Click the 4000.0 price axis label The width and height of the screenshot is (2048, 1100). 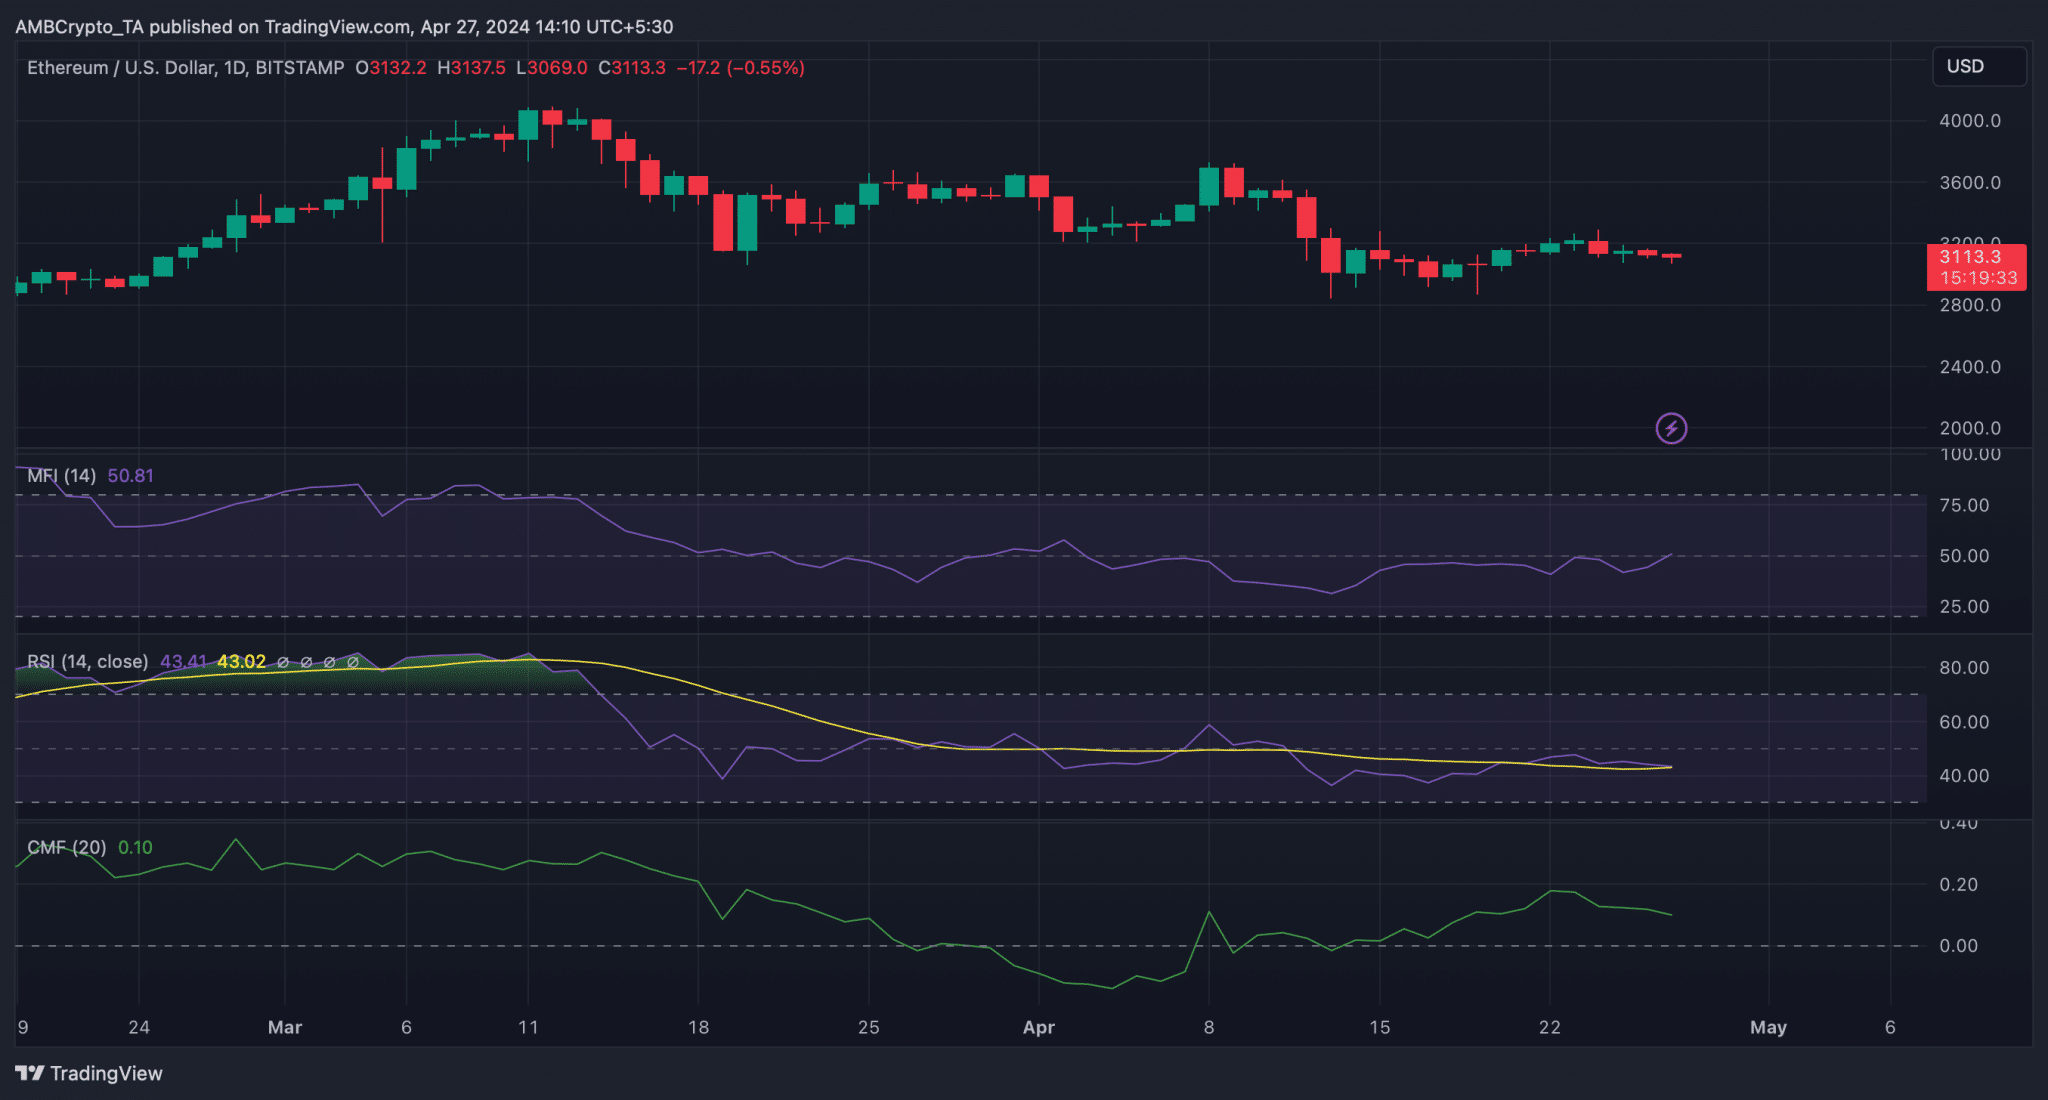pos(1970,121)
